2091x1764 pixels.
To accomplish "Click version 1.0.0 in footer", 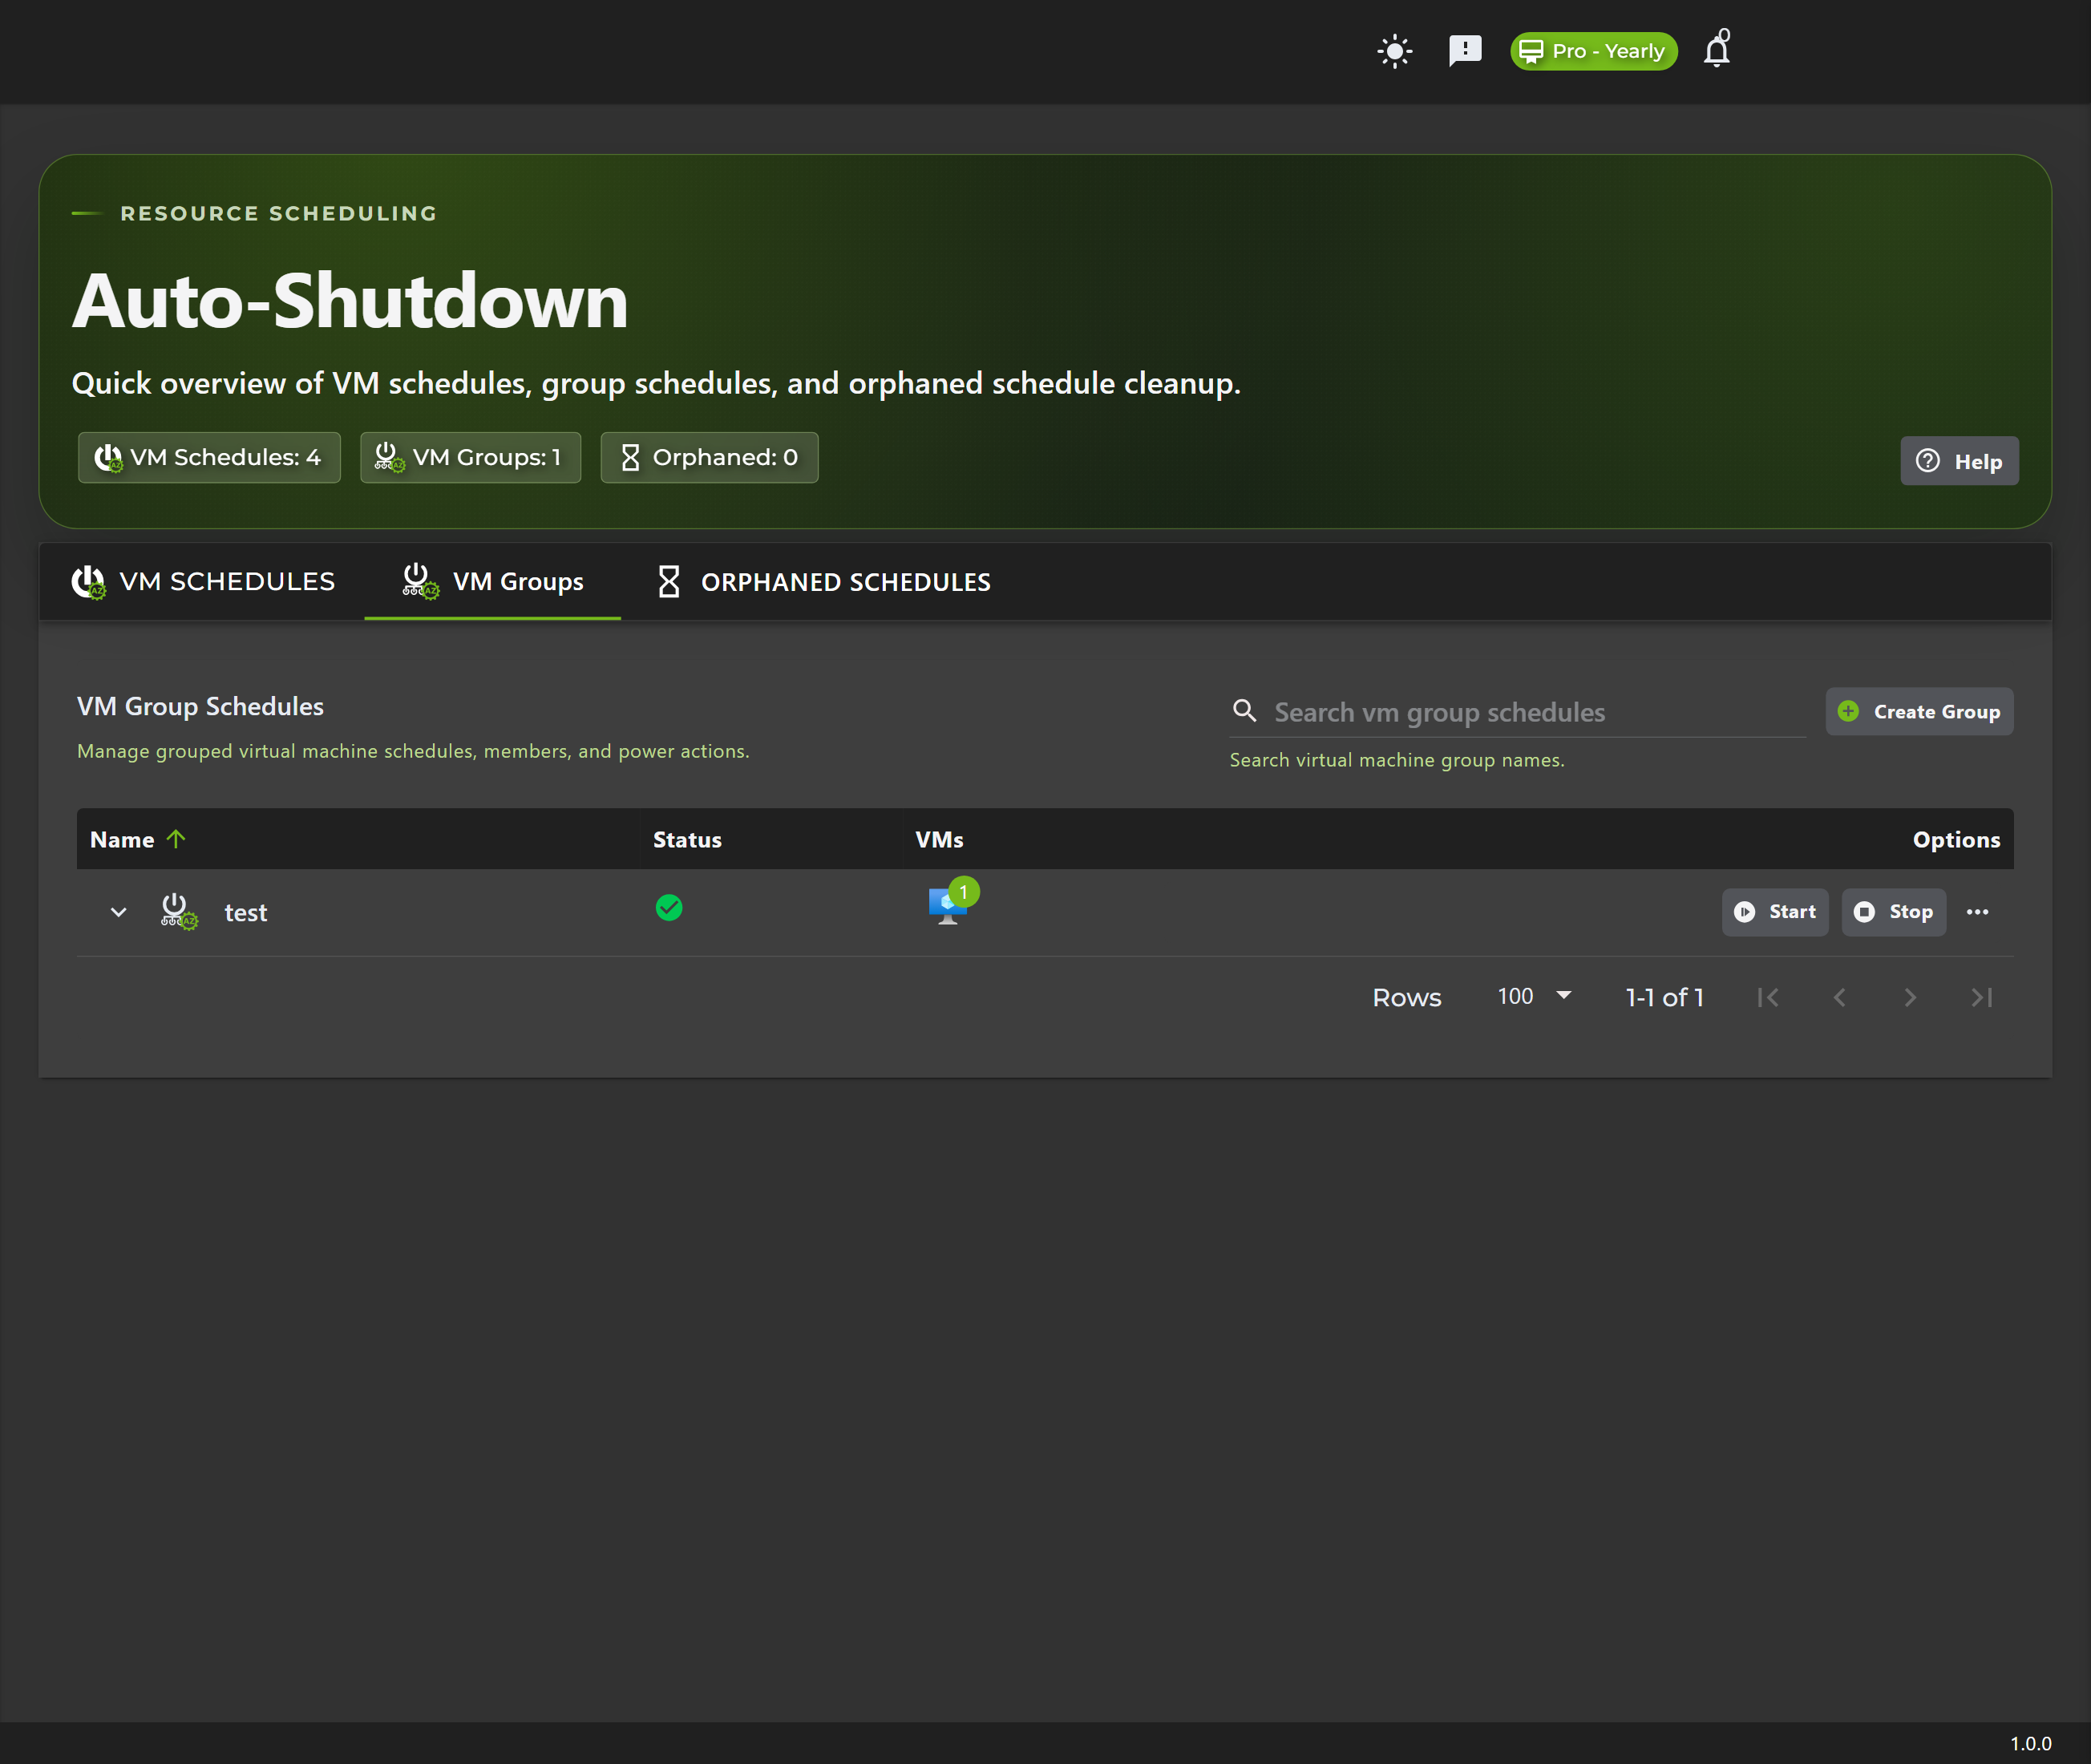I will tap(2031, 1743).
